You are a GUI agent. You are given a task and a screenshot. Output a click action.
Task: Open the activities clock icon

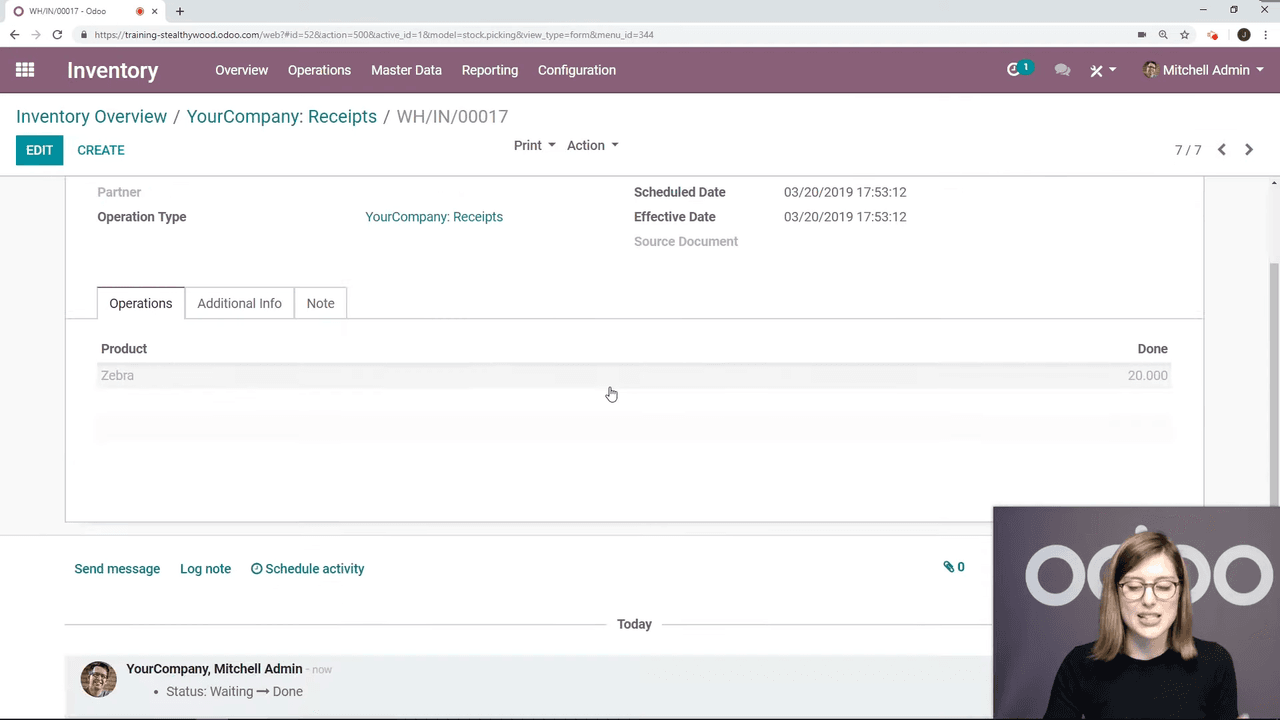pyautogui.click(x=1015, y=70)
